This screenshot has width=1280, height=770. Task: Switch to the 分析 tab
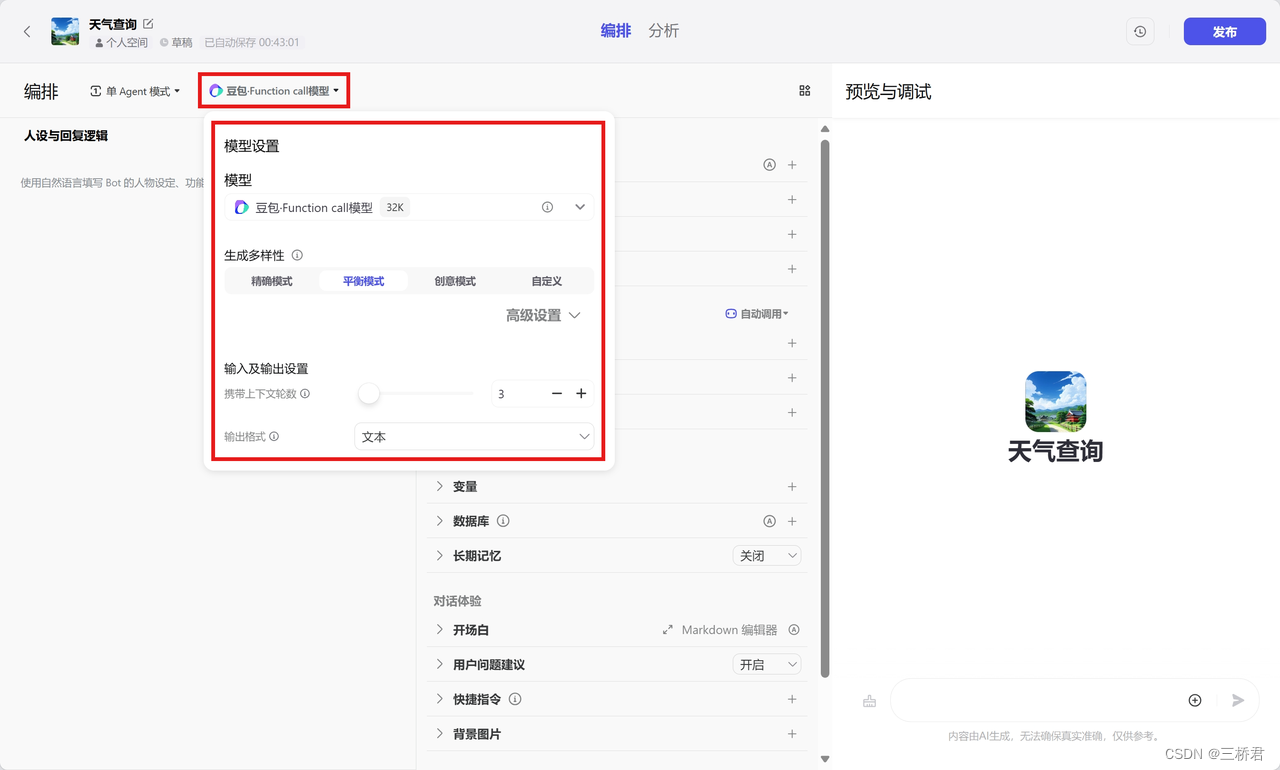(x=664, y=31)
